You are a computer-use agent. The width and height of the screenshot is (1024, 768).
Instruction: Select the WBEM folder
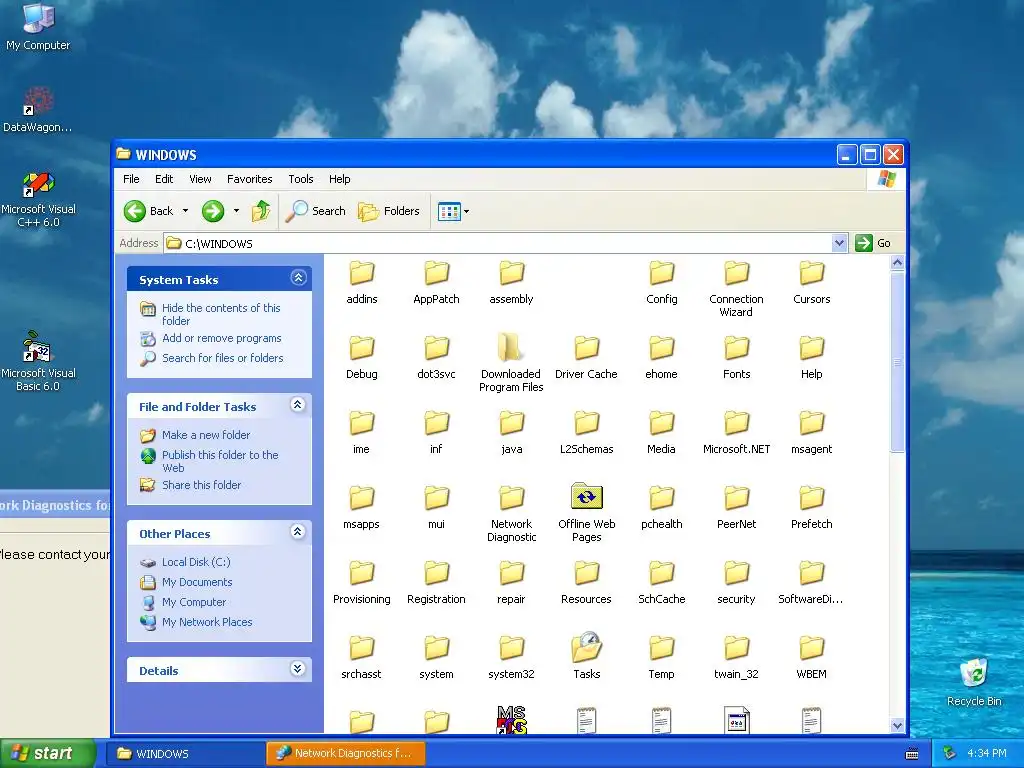point(812,658)
